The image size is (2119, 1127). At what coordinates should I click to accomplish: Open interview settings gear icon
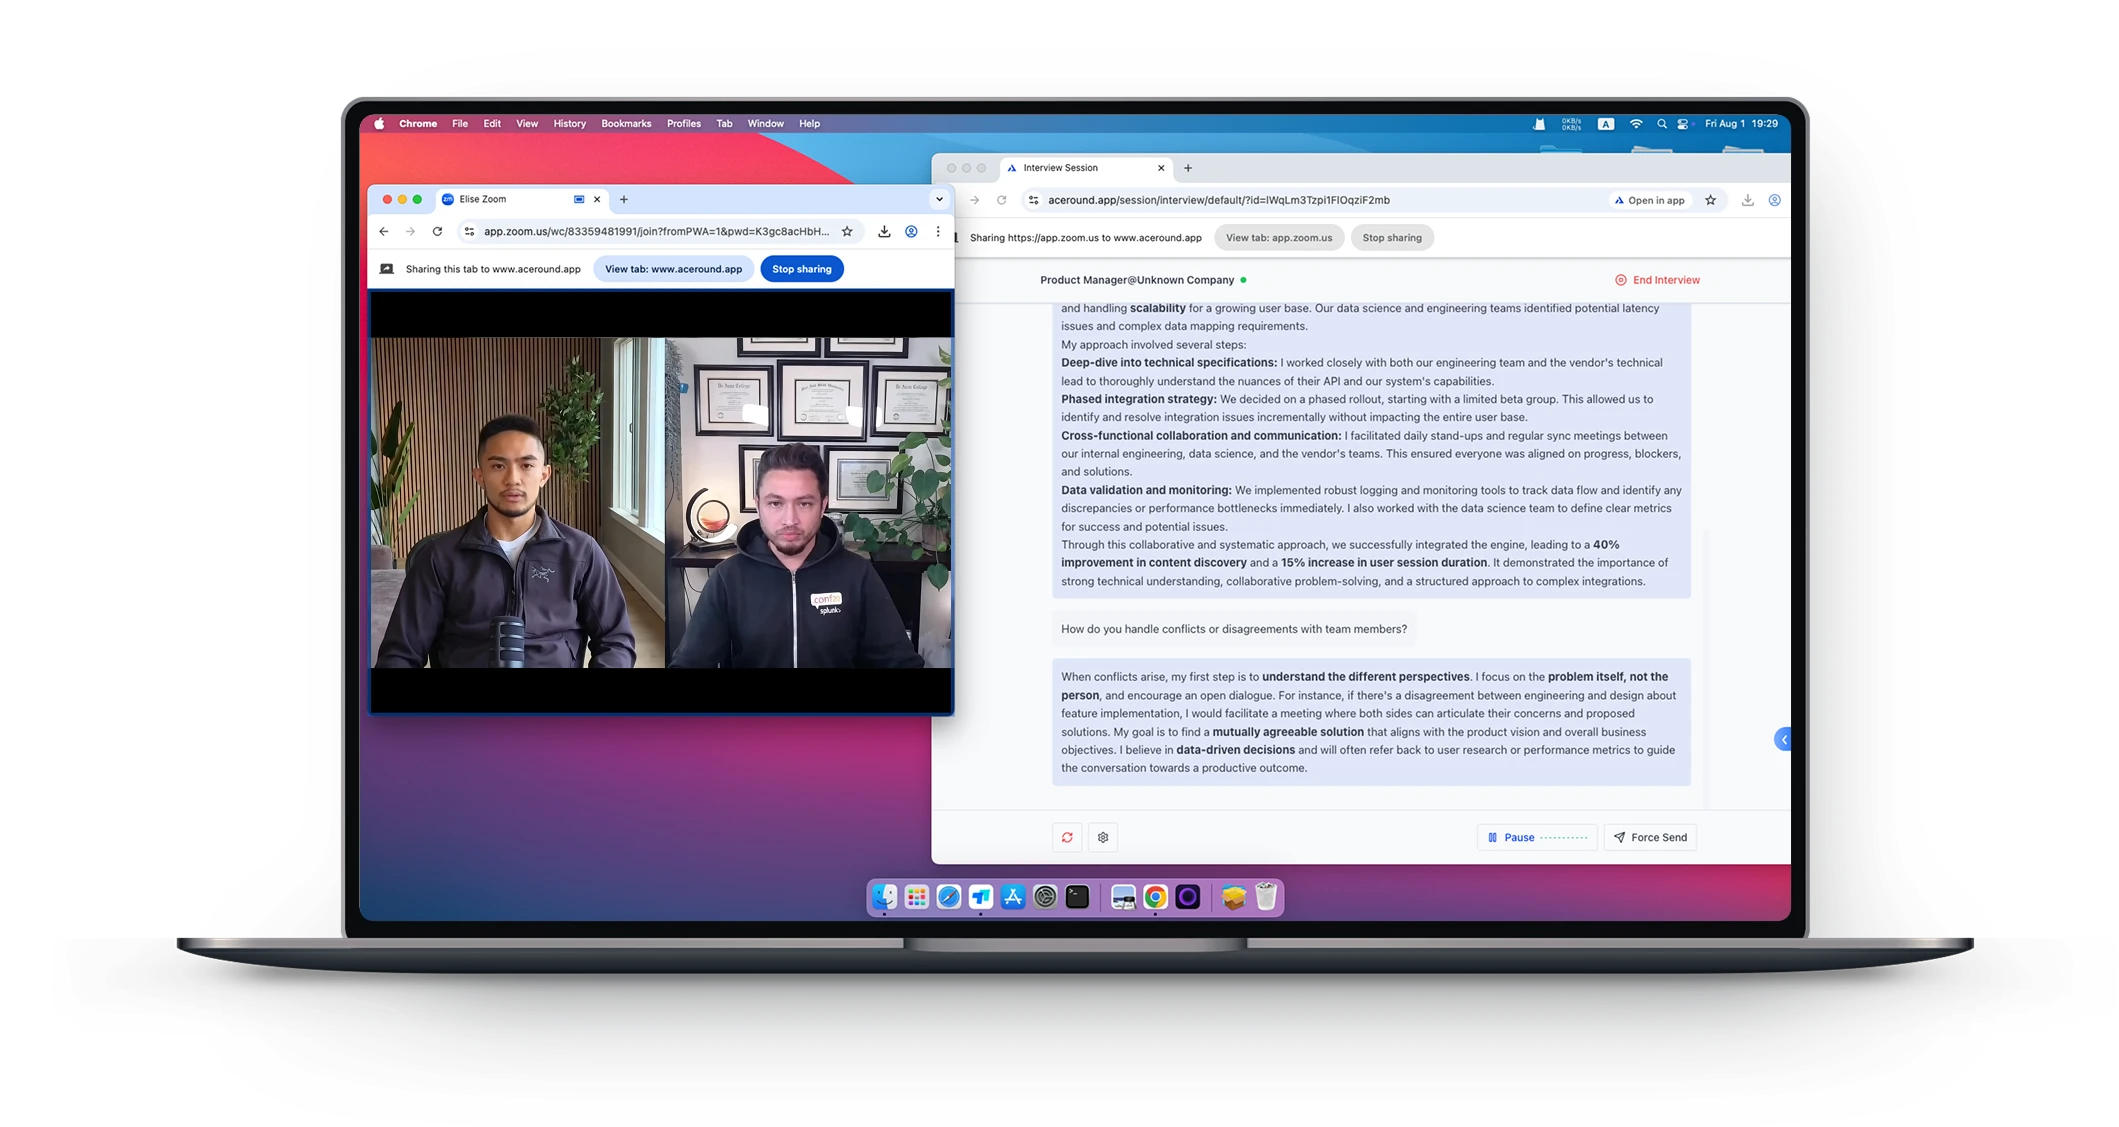pyautogui.click(x=1103, y=838)
